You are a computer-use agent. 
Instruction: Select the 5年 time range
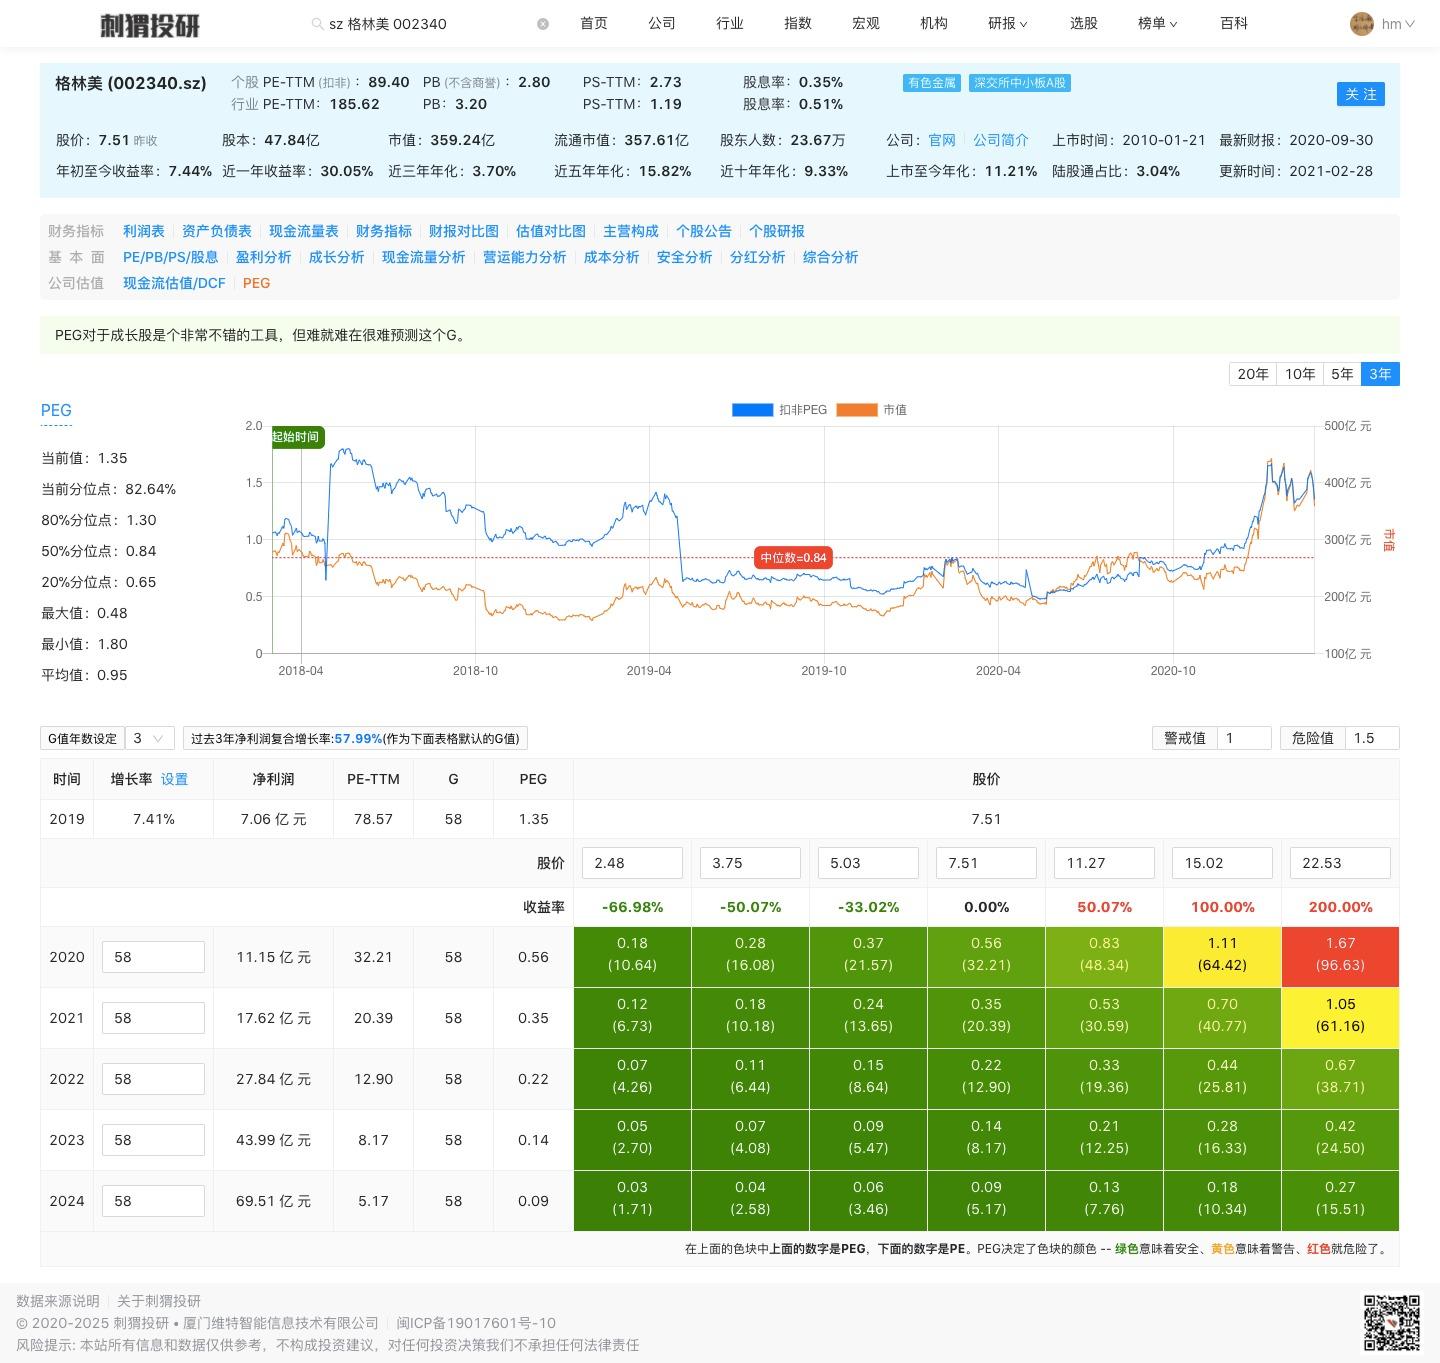[1342, 374]
